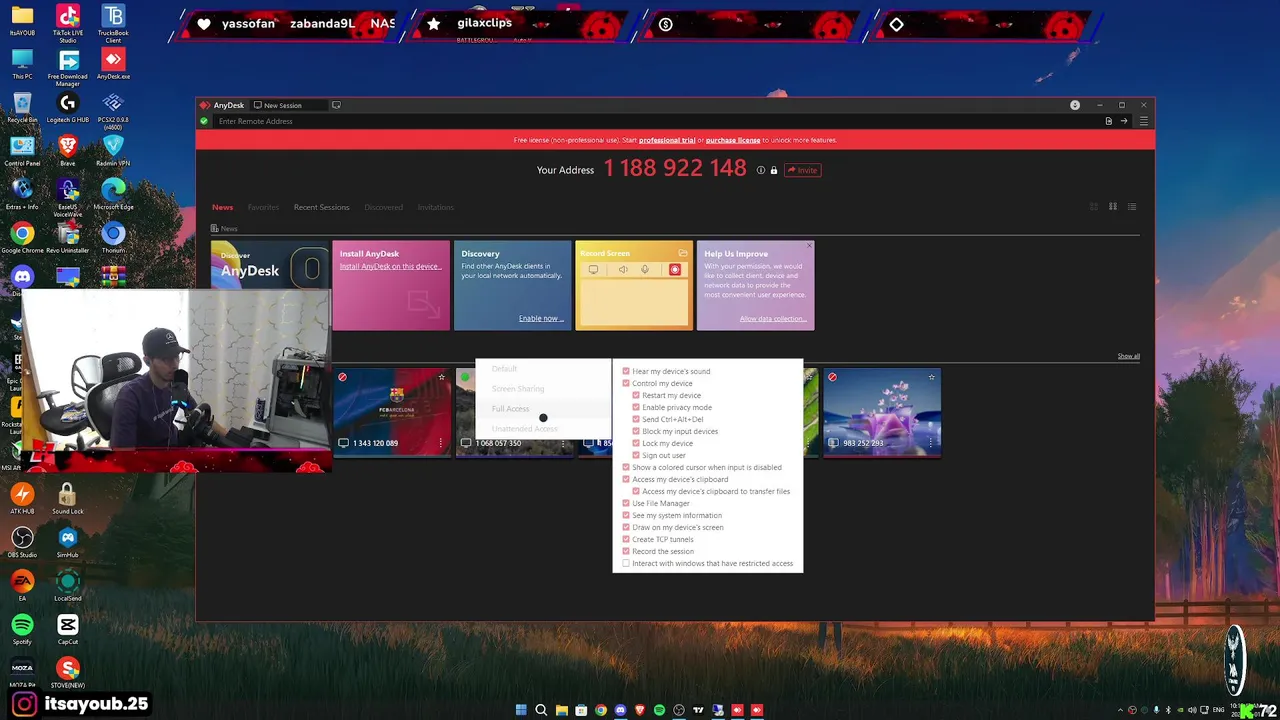The height and width of the screenshot is (720, 1280).
Task: Switch to small tiles view
Action: 1112,207
